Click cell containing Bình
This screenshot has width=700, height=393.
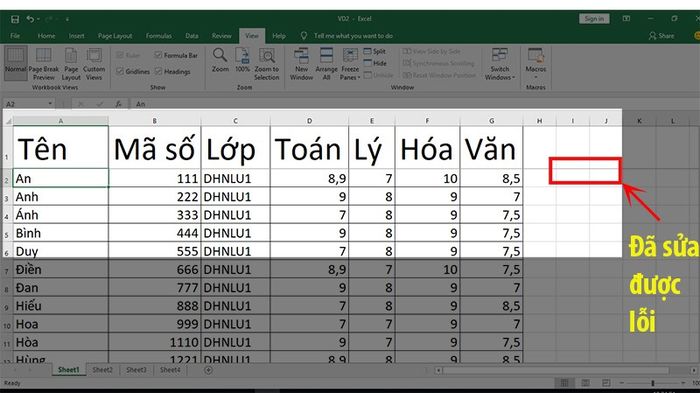[x=61, y=233]
